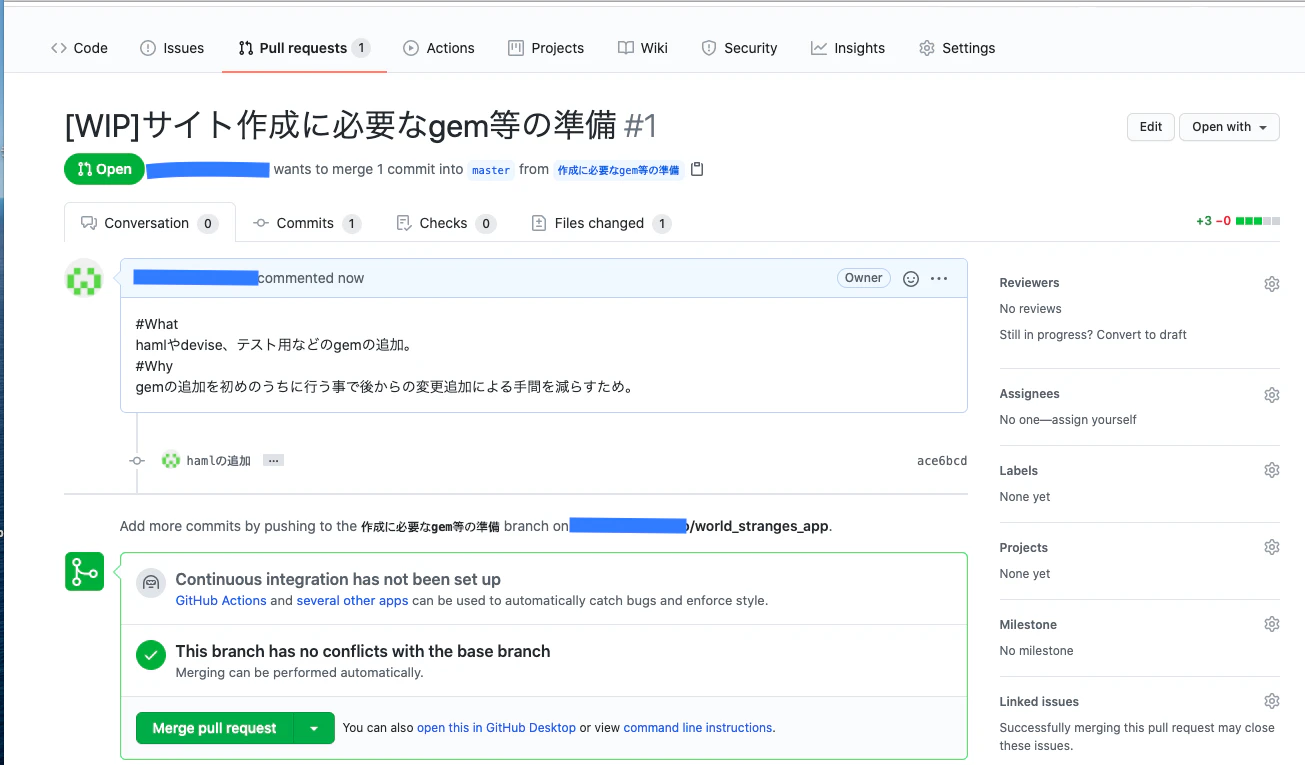Click the Linked issues gear icon
The height and width of the screenshot is (765, 1305).
tap(1272, 701)
